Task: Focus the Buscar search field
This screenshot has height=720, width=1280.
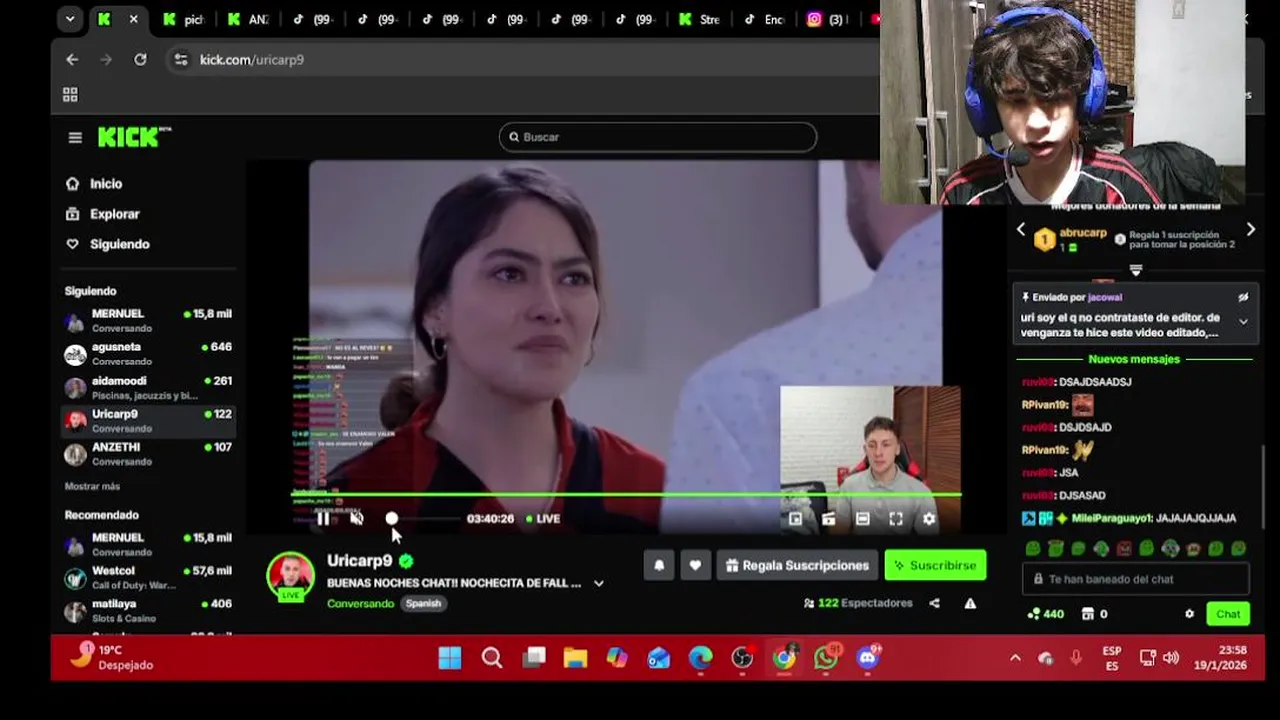Action: point(658,137)
